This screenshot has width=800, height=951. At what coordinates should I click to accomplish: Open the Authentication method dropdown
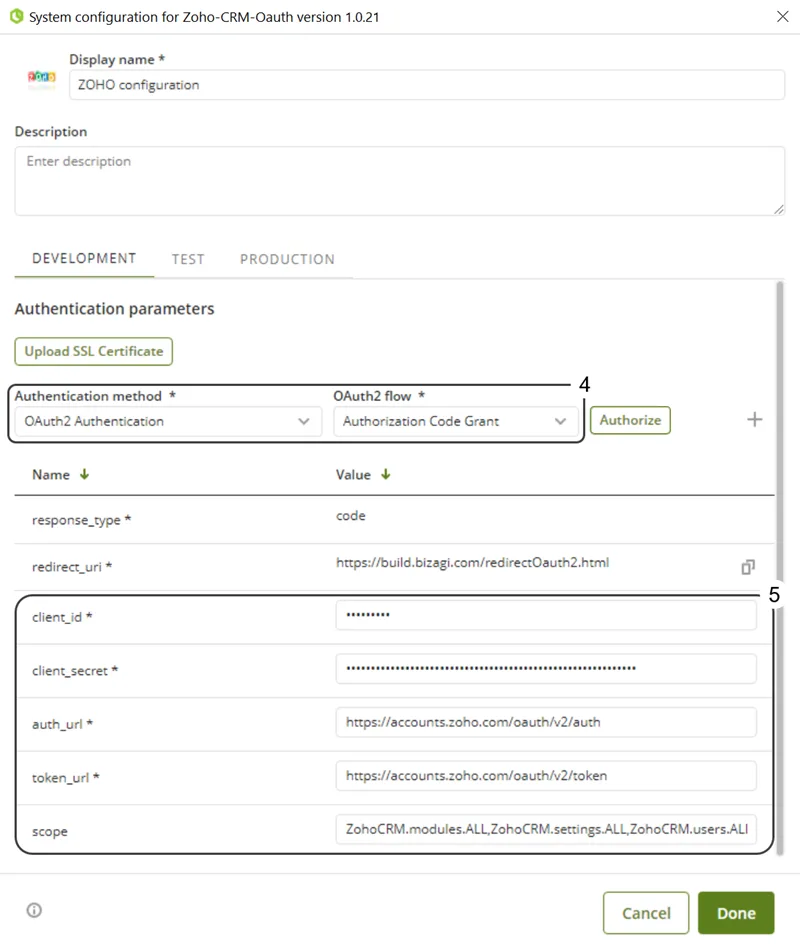tap(168, 421)
